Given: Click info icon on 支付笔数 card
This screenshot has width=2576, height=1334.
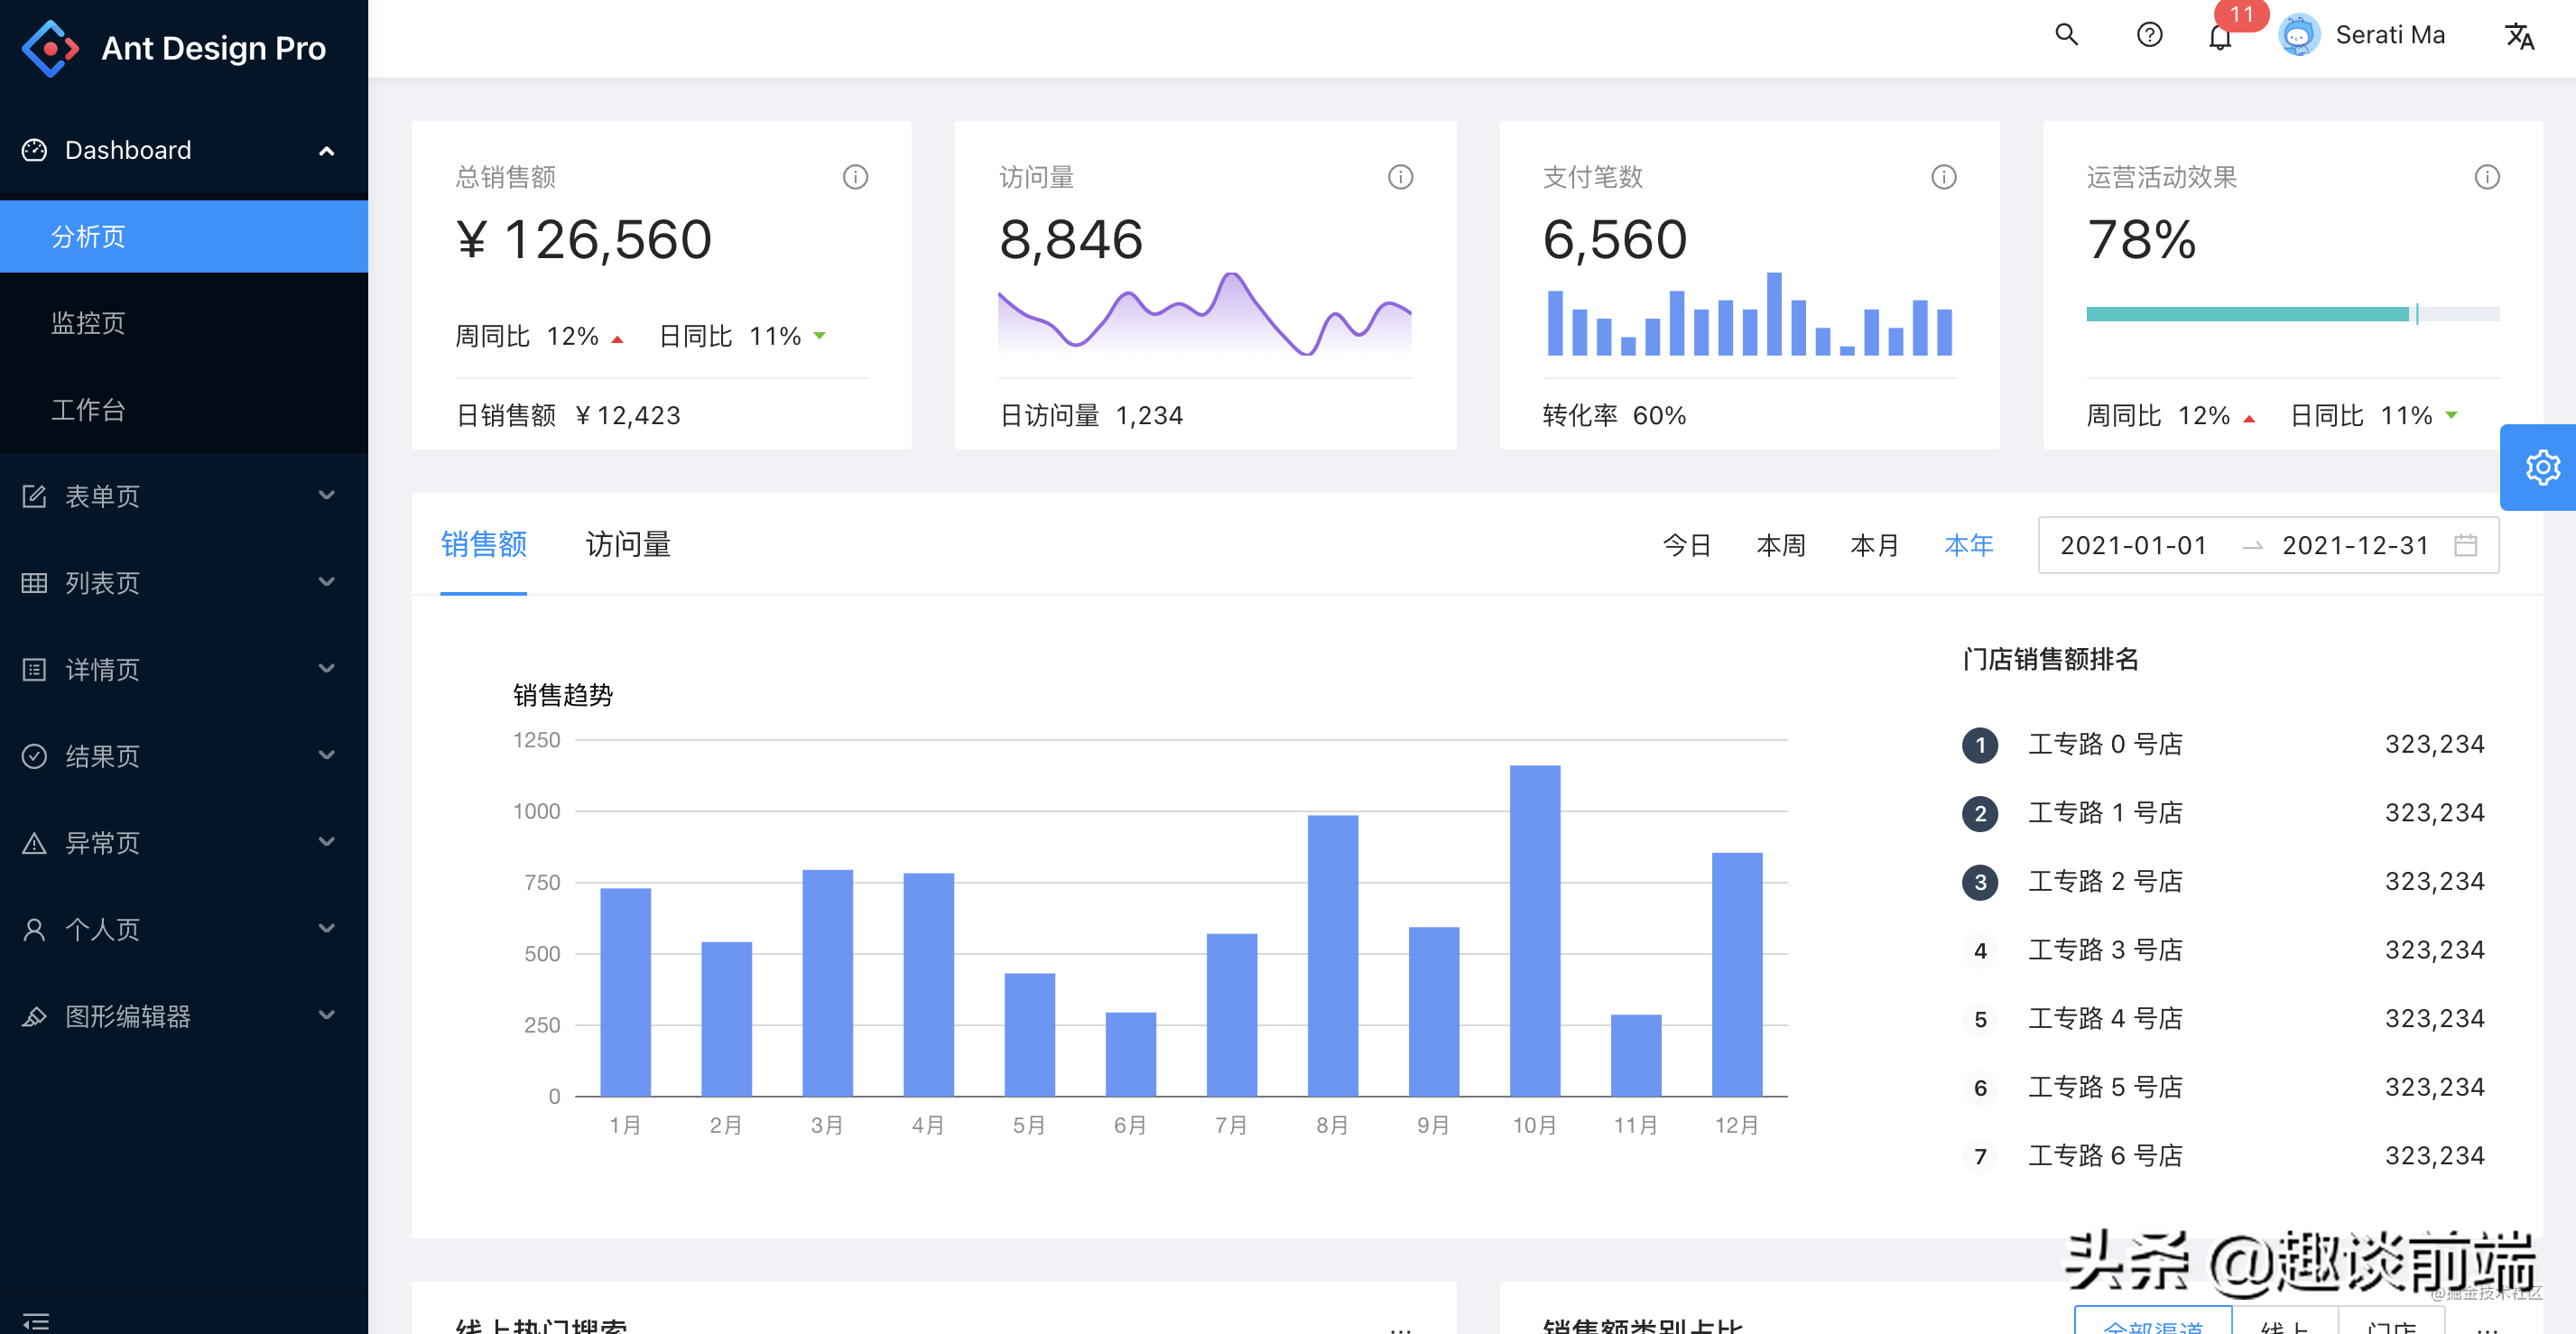Looking at the screenshot, I should (x=1943, y=177).
